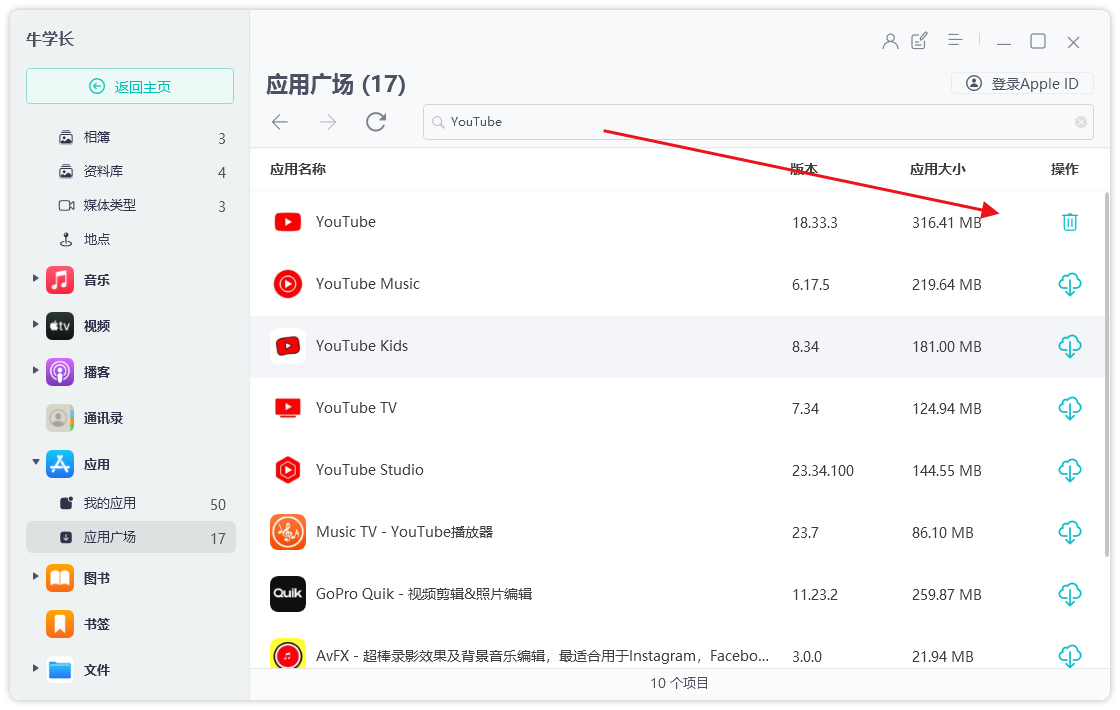1120x710 pixels.
Task: Open the 书签 section in the sidebar
Action: pos(97,623)
